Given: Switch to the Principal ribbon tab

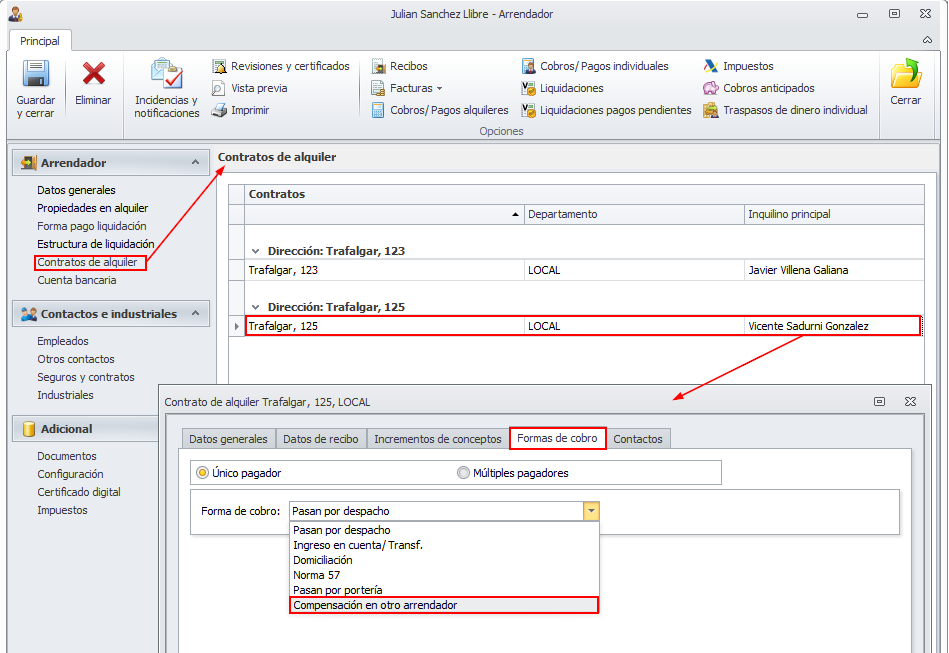Looking at the screenshot, I should [40, 41].
